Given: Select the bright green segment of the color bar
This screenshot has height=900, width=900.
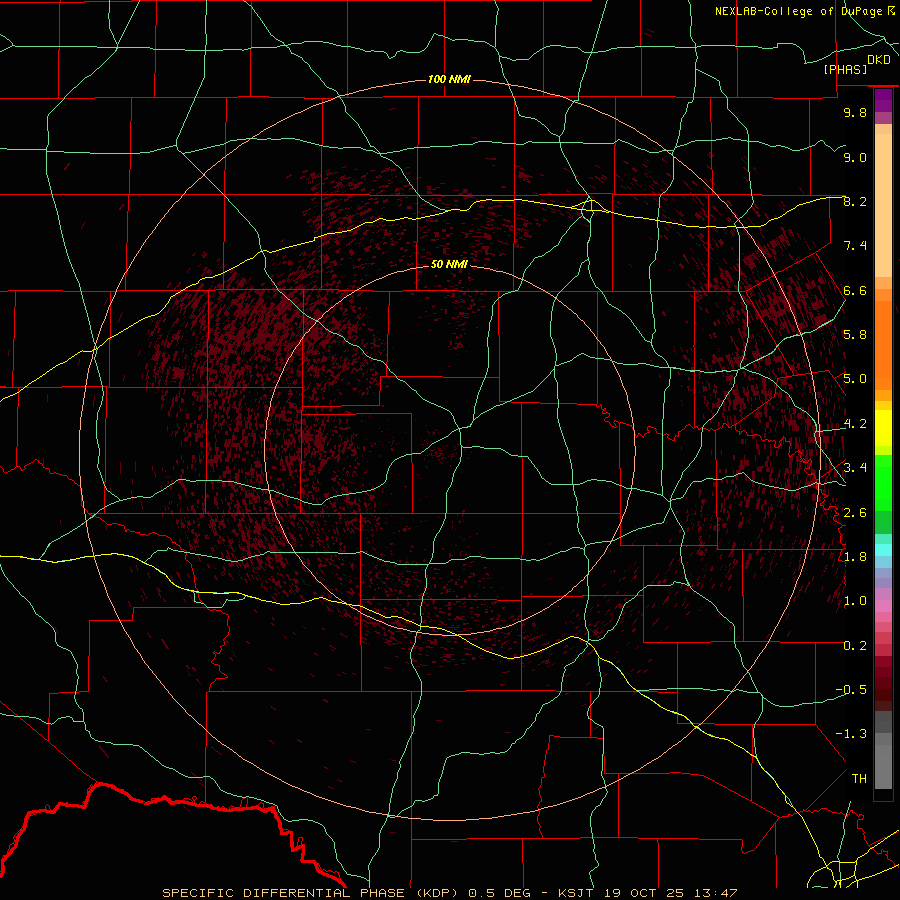Looking at the screenshot, I should click(883, 483).
